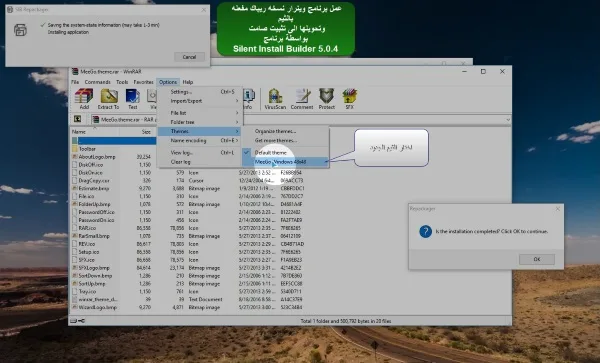
Task: Click OK in the Repackager dialog
Action: pyautogui.click(x=536, y=259)
